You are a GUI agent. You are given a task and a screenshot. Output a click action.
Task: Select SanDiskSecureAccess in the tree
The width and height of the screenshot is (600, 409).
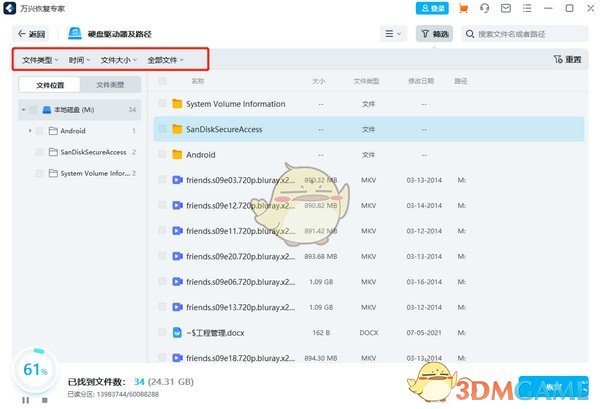point(93,152)
